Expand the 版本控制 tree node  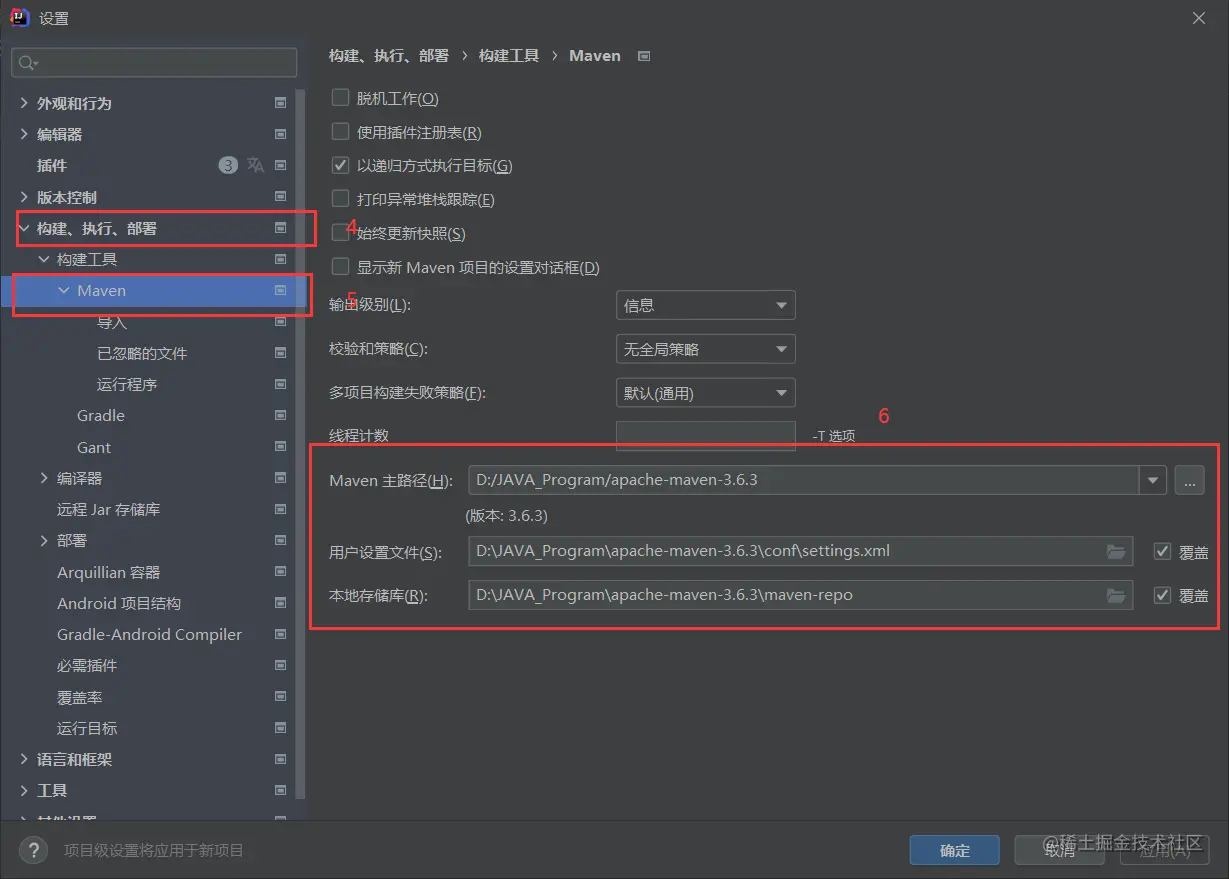24,197
